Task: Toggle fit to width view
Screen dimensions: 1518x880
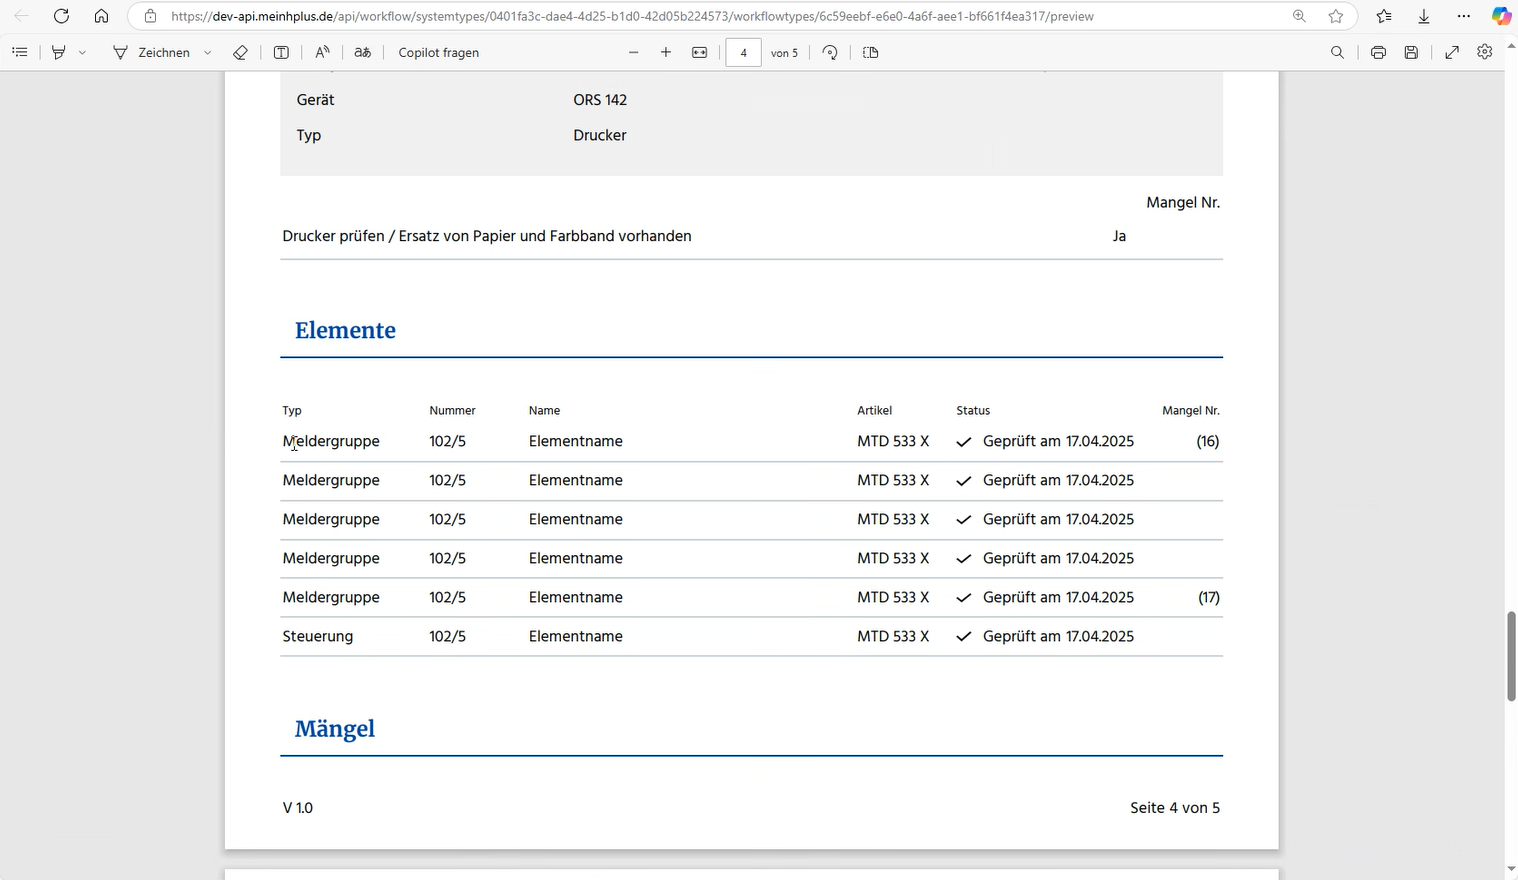Action: point(699,52)
